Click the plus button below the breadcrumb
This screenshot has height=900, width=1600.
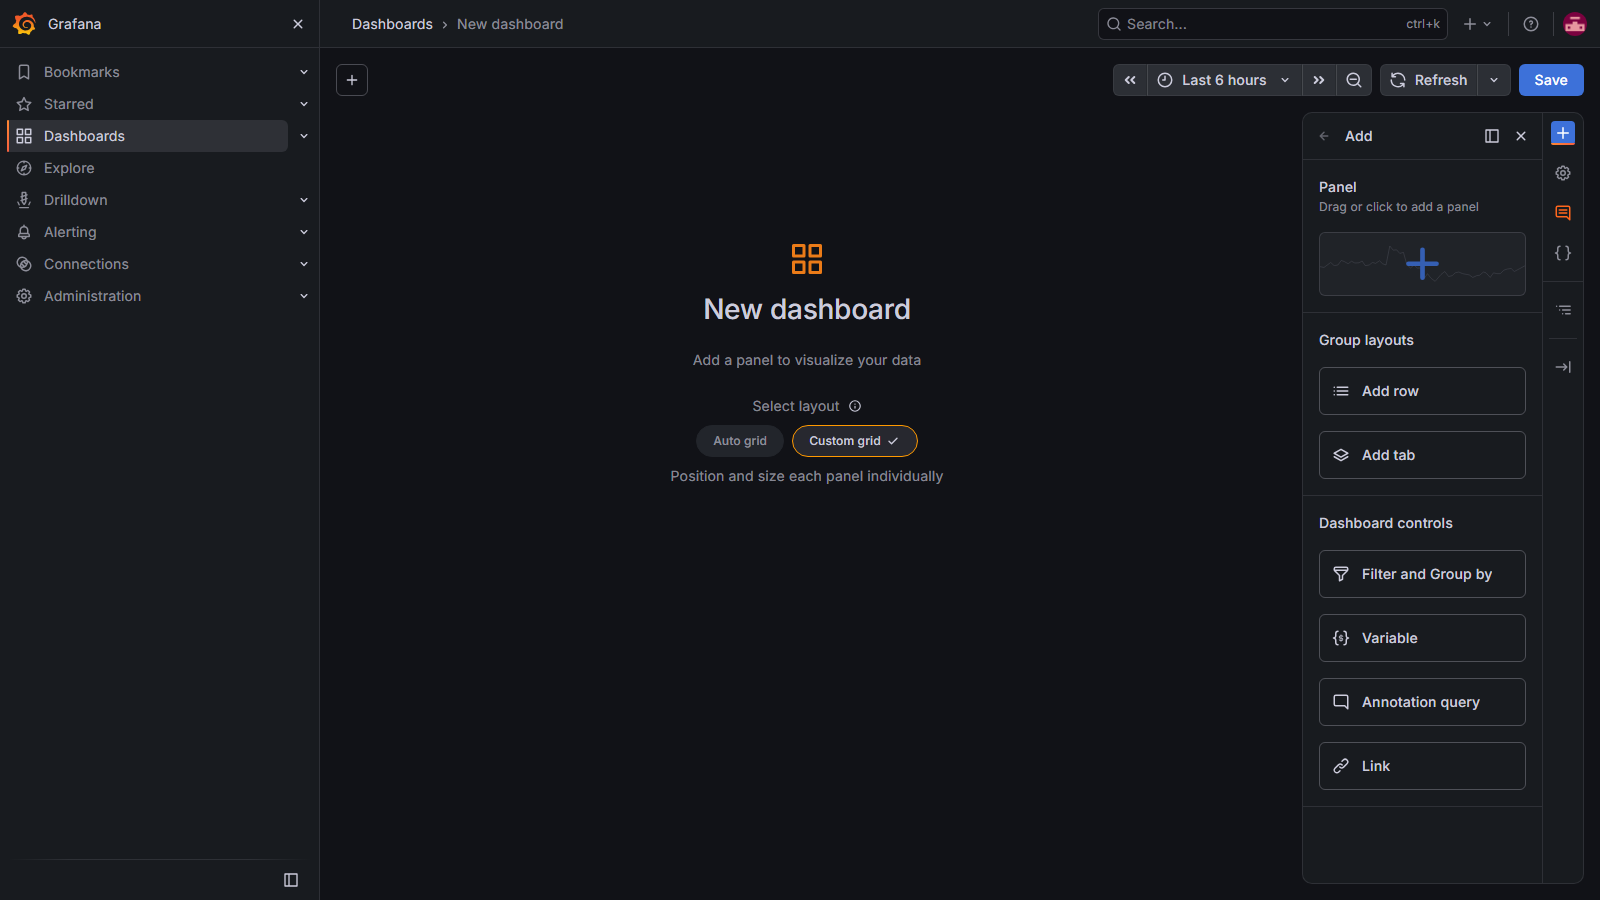352,80
